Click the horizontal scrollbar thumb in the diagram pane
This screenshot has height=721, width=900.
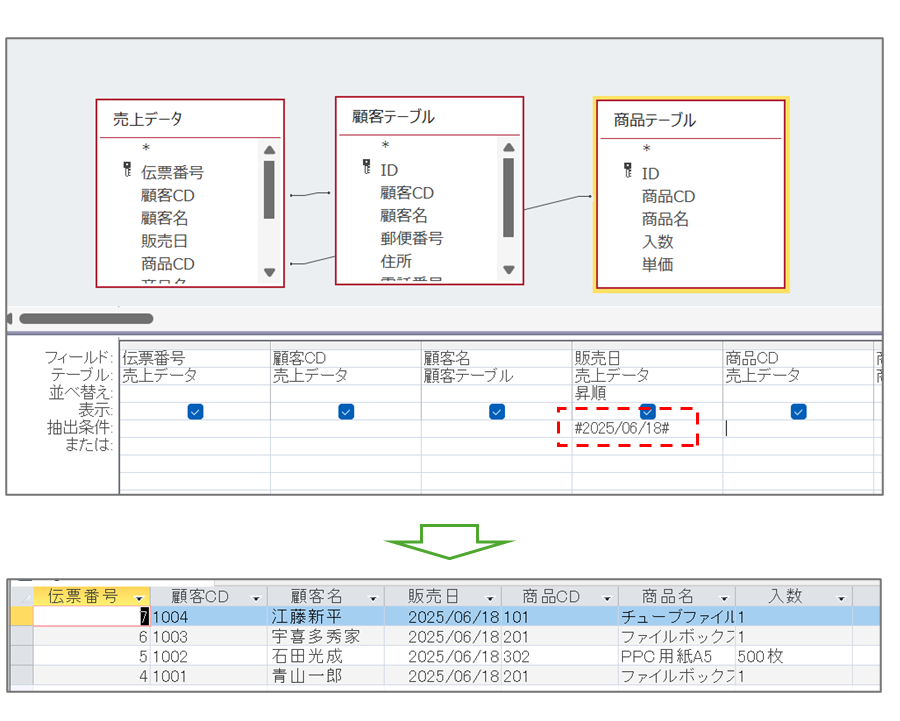(86, 319)
